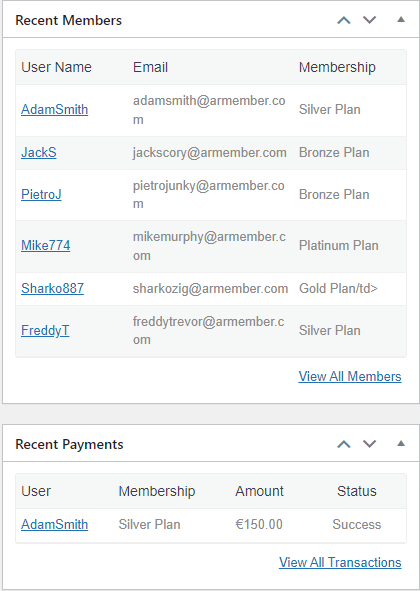
Task: Move Recent Members panel up
Action: point(343,20)
